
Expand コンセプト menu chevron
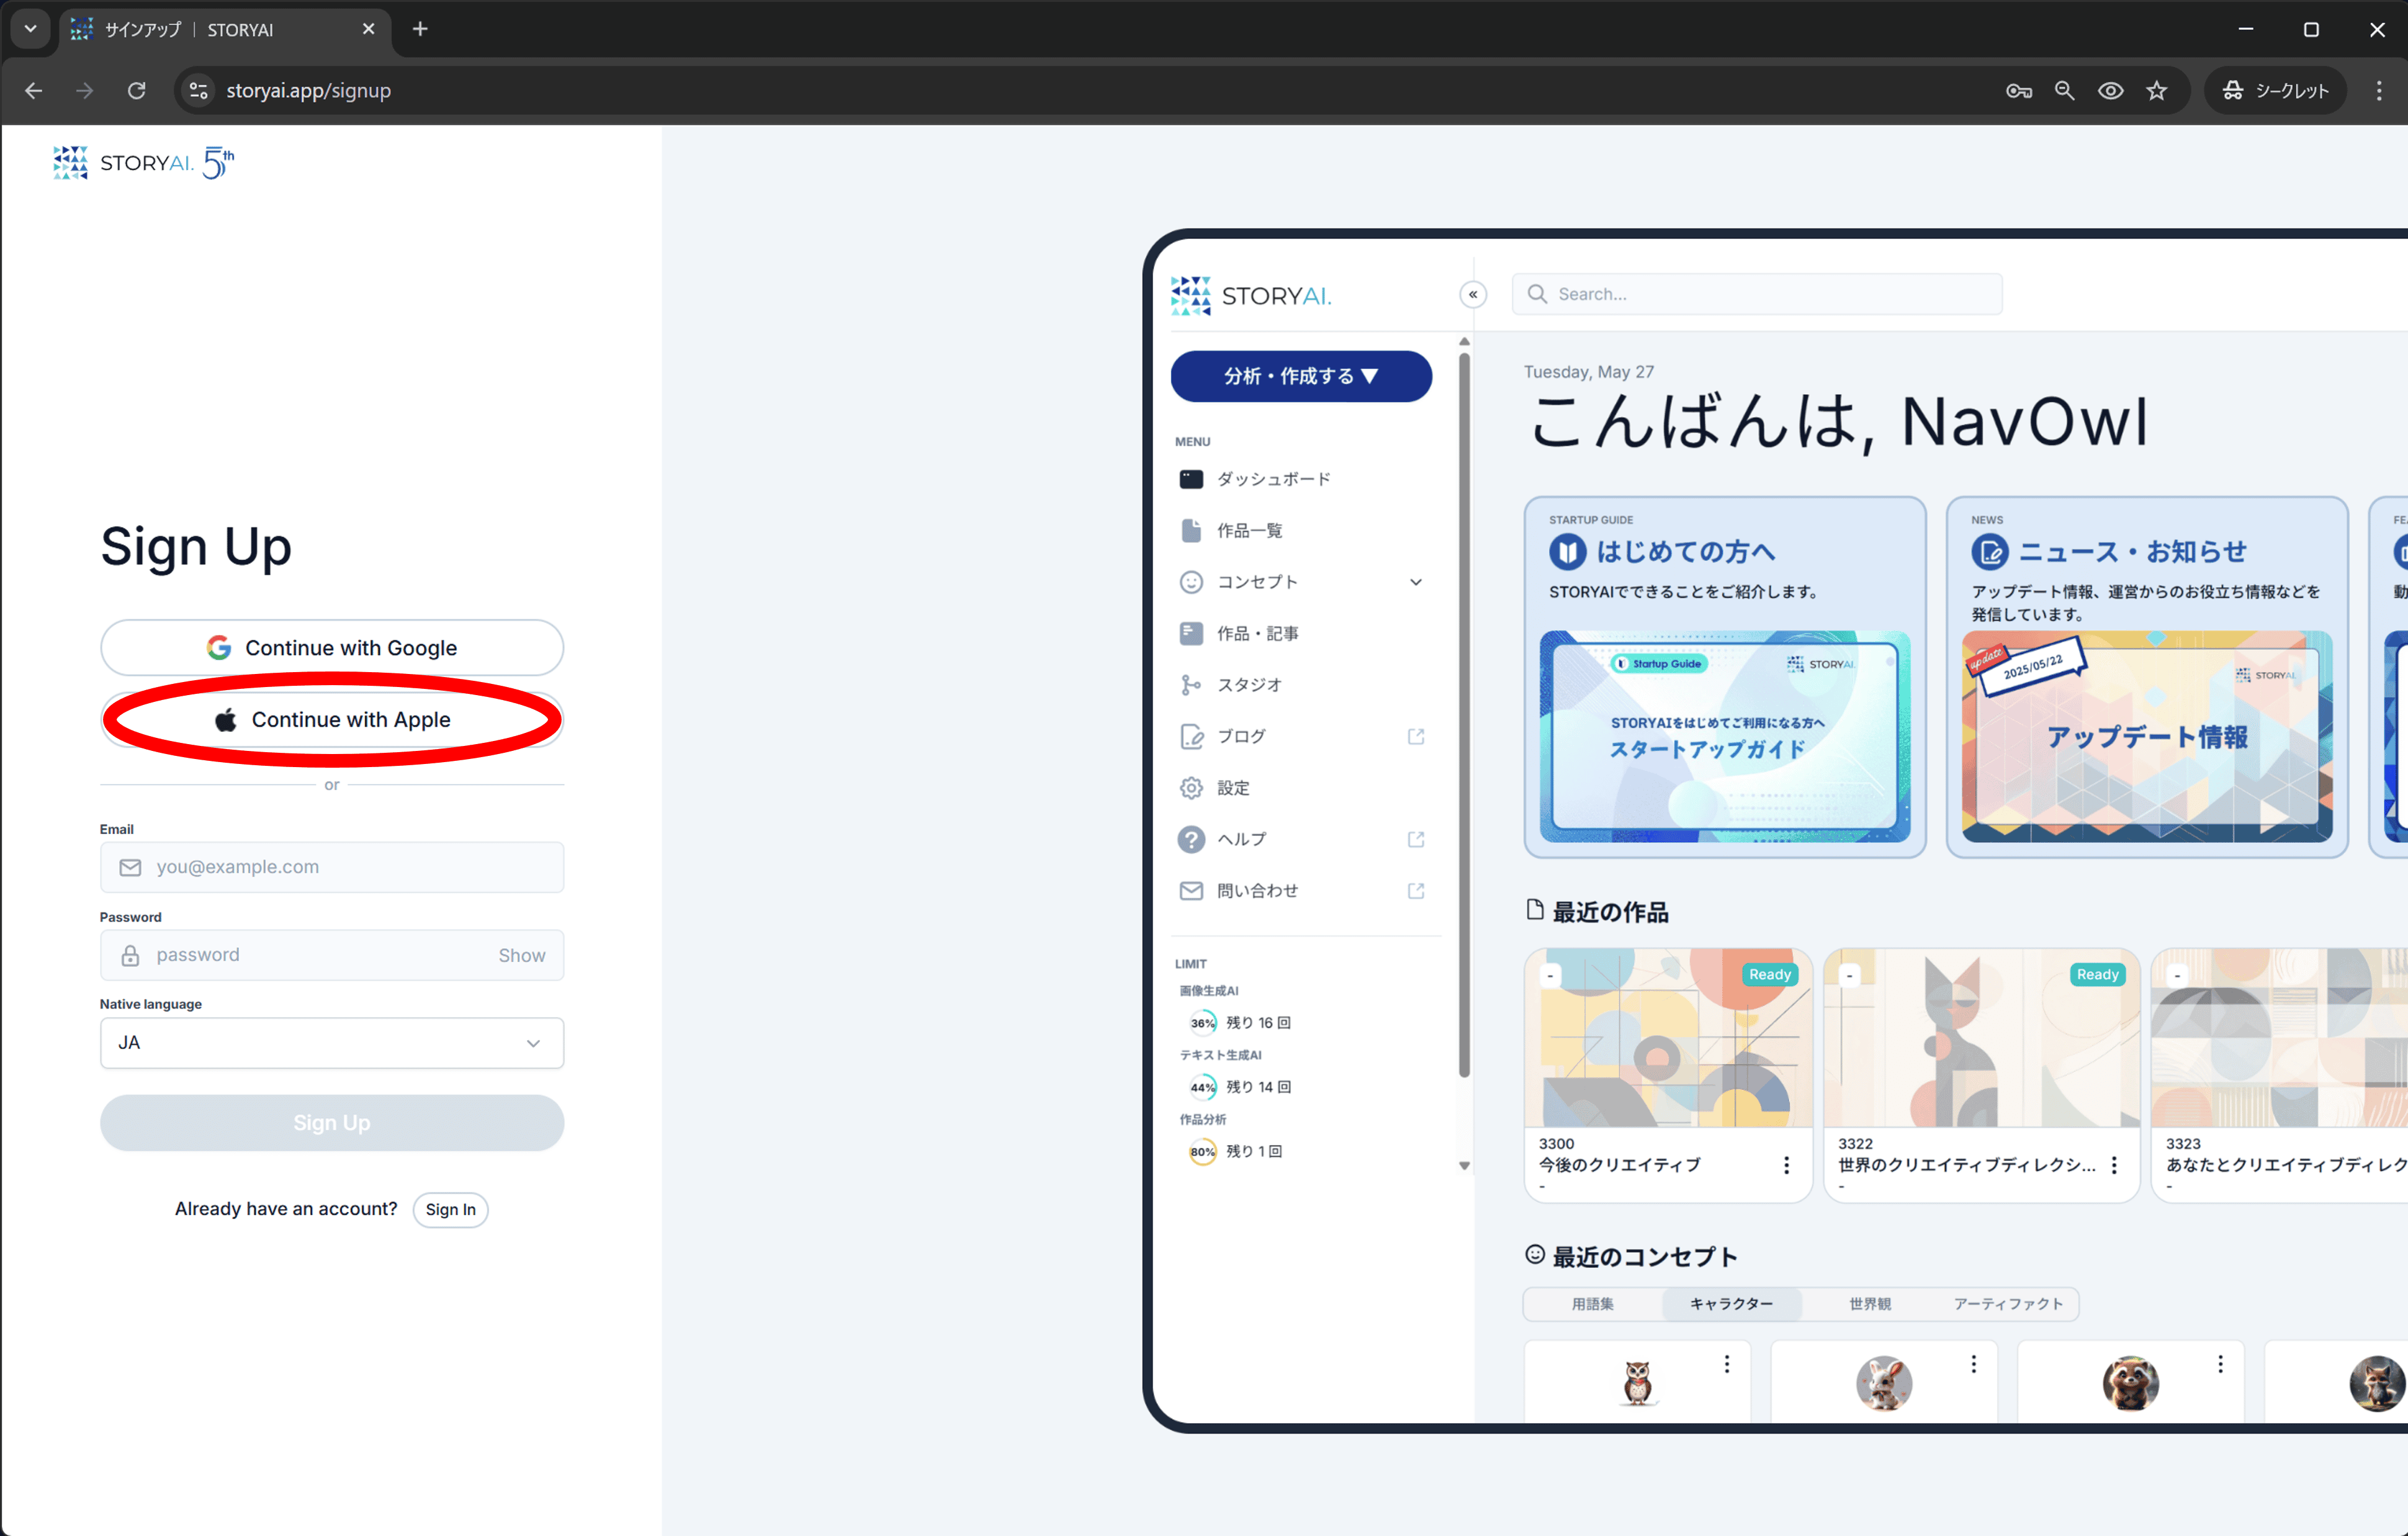pyautogui.click(x=1415, y=582)
